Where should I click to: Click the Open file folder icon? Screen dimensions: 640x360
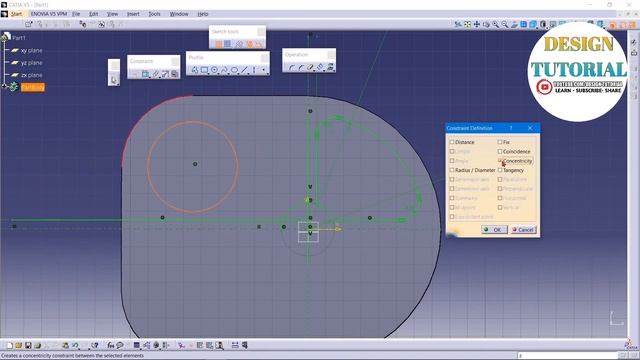click(x=19, y=345)
